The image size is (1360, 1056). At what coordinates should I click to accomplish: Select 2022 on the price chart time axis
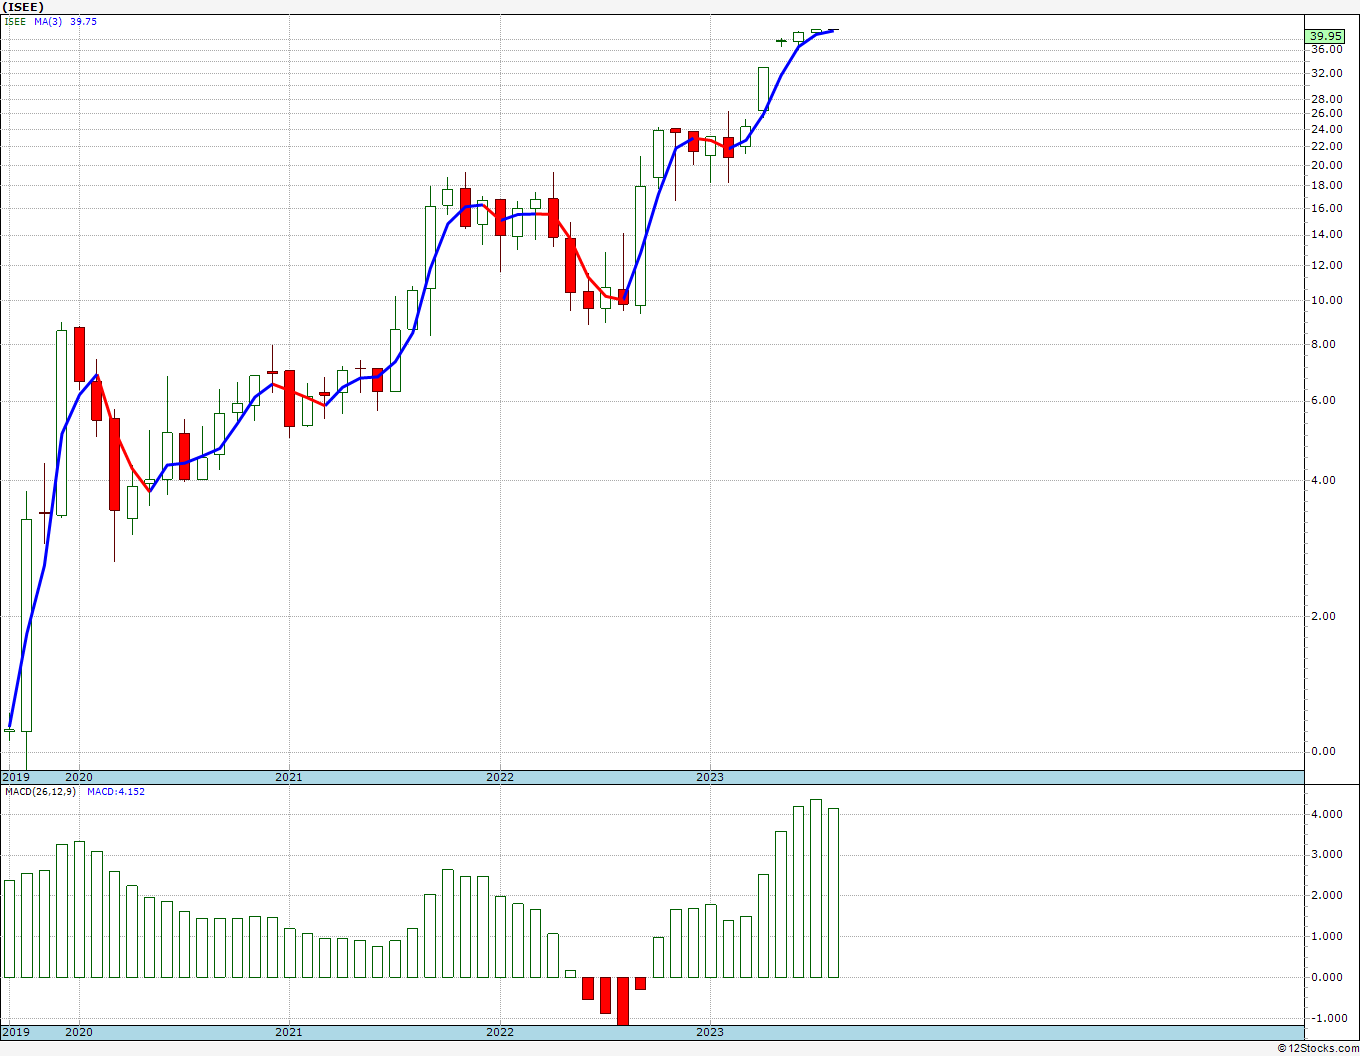coord(499,777)
